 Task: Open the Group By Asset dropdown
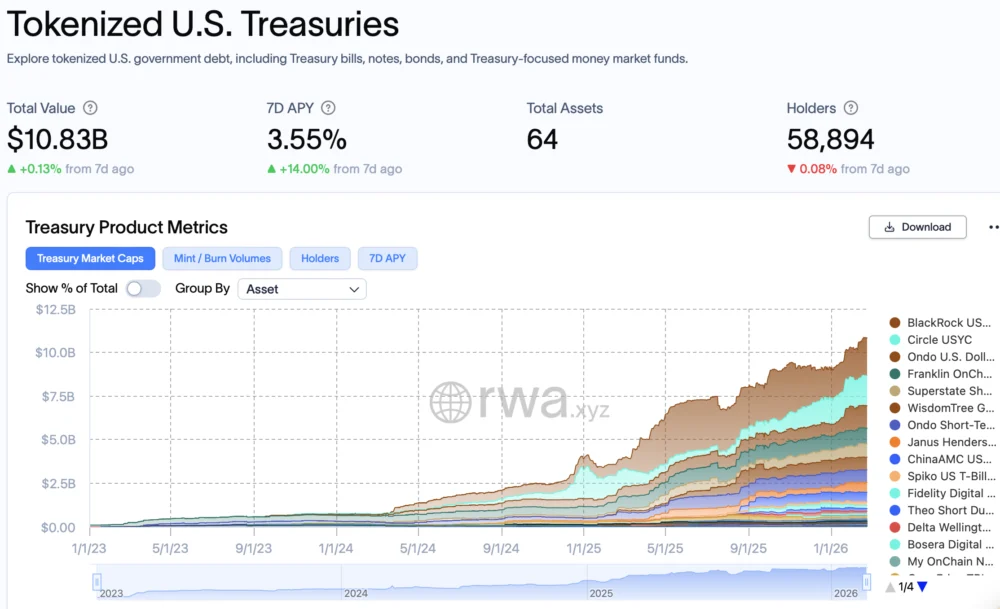301,288
